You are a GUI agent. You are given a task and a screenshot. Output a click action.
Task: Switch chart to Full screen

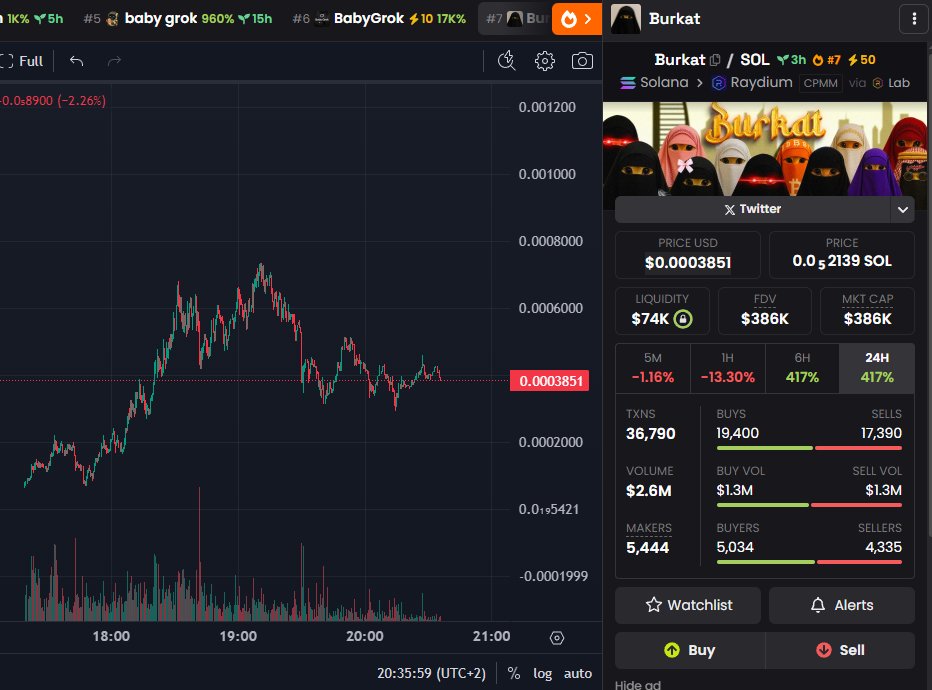tap(22, 61)
